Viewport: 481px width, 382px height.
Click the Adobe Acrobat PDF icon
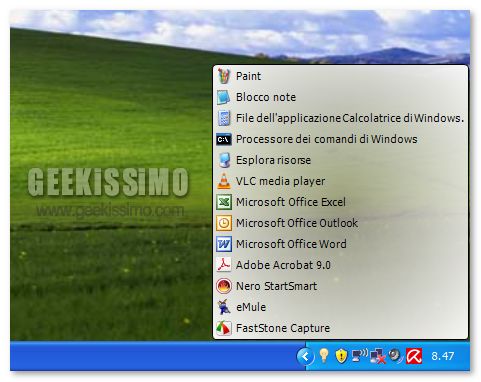224,265
